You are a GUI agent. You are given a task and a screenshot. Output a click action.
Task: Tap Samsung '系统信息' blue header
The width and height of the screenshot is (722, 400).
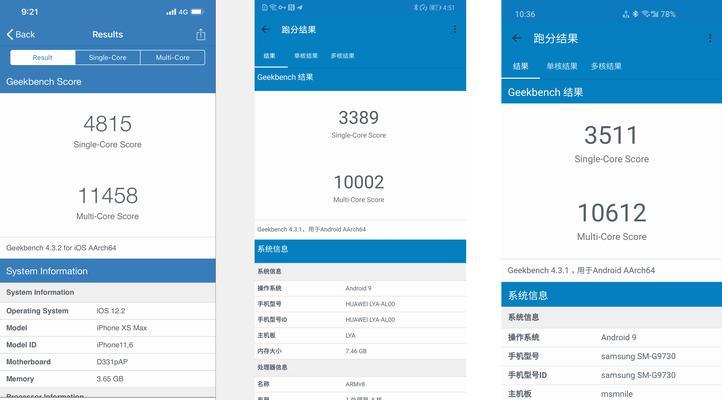[611, 295]
